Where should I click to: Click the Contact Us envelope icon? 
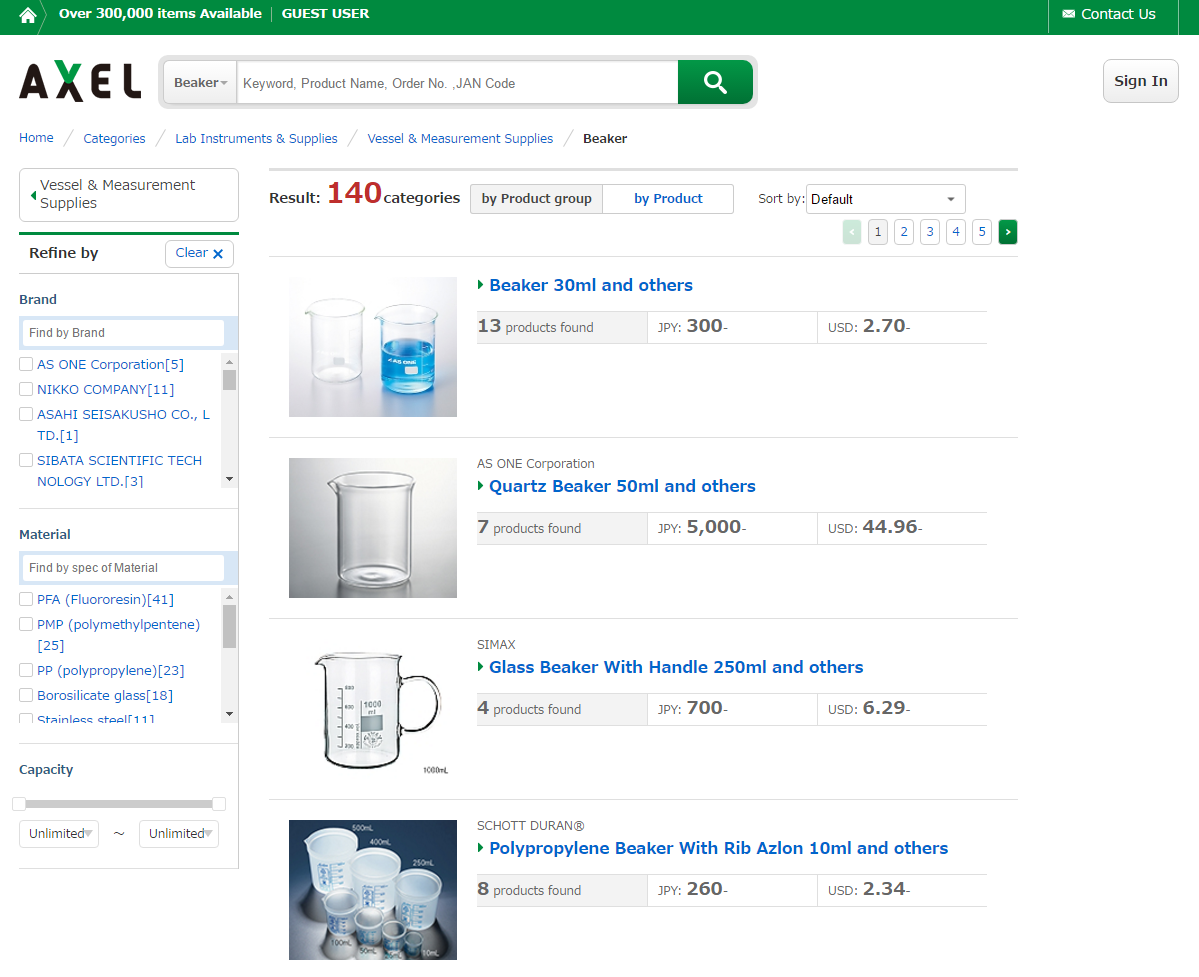pos(1068,14)
